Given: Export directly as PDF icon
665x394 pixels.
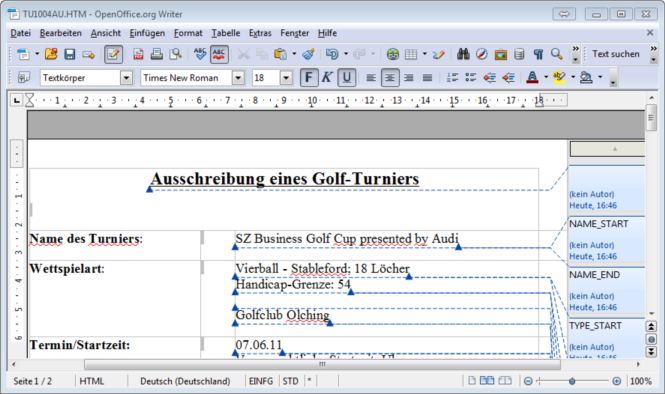Looking at the screenshot, I should tap(138, 54).
